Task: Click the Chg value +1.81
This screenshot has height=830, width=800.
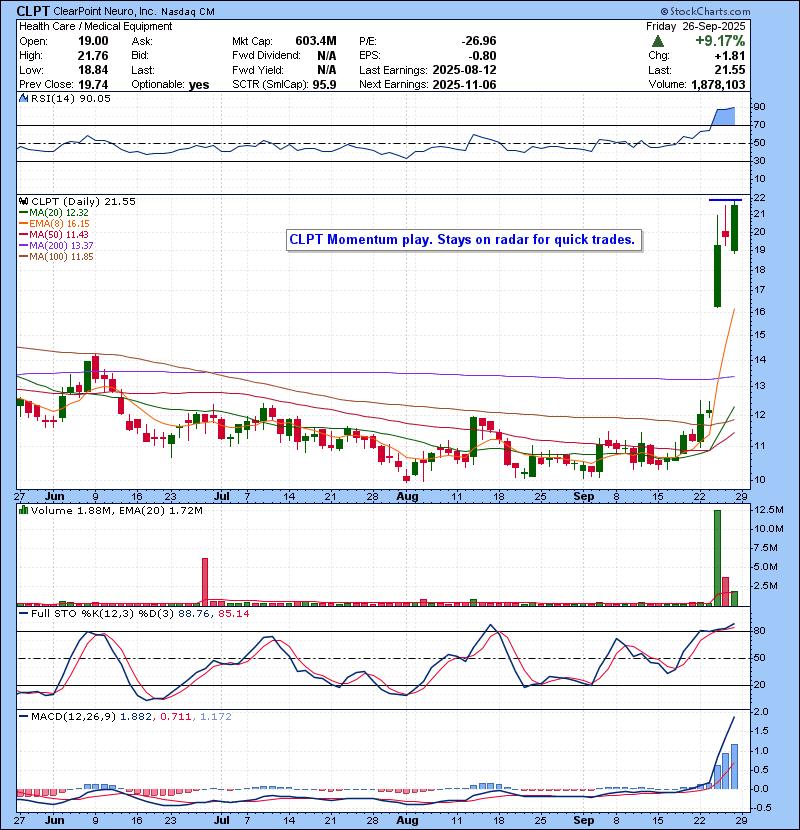Action: (730, 56)
